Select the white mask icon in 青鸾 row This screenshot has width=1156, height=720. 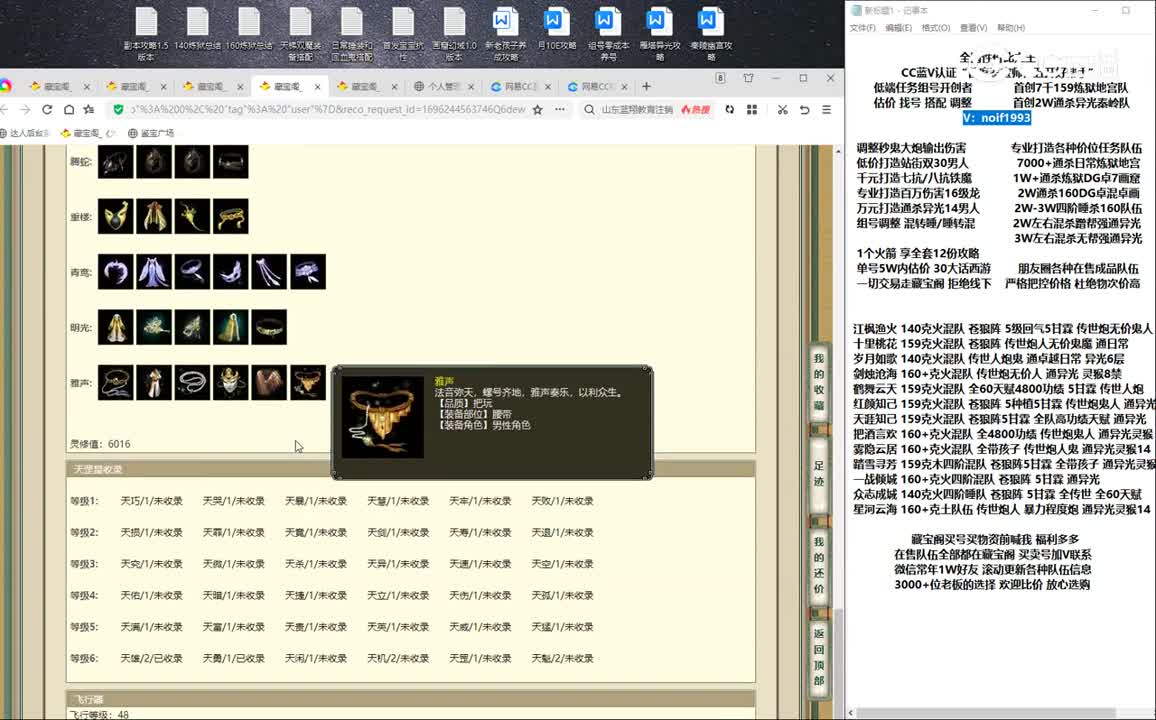click(x=231, y=272)
